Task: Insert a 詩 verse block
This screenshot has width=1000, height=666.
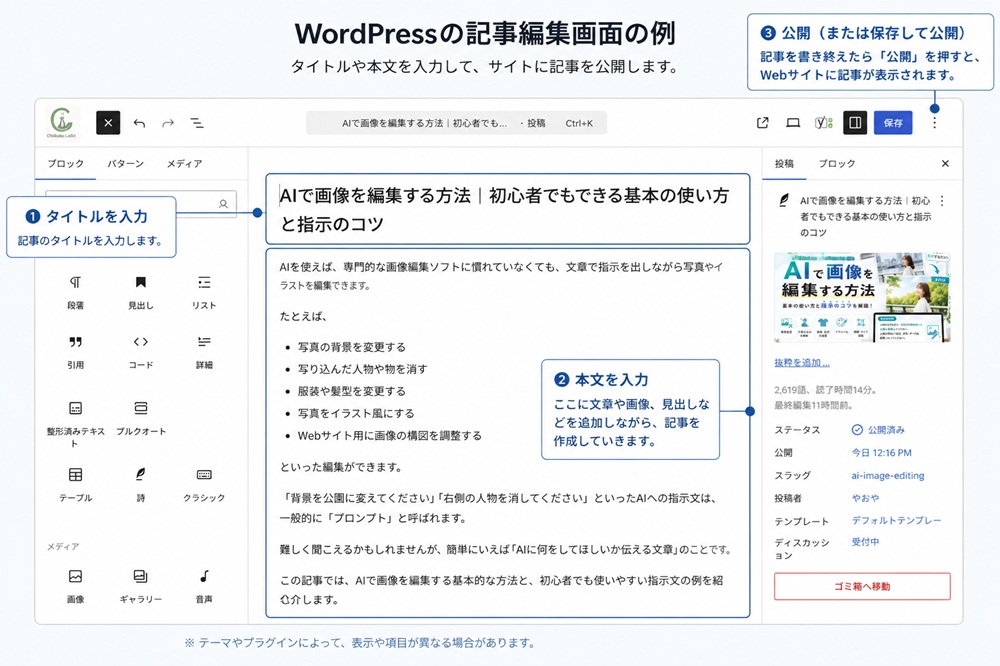Action: click(x=140, y=485)
